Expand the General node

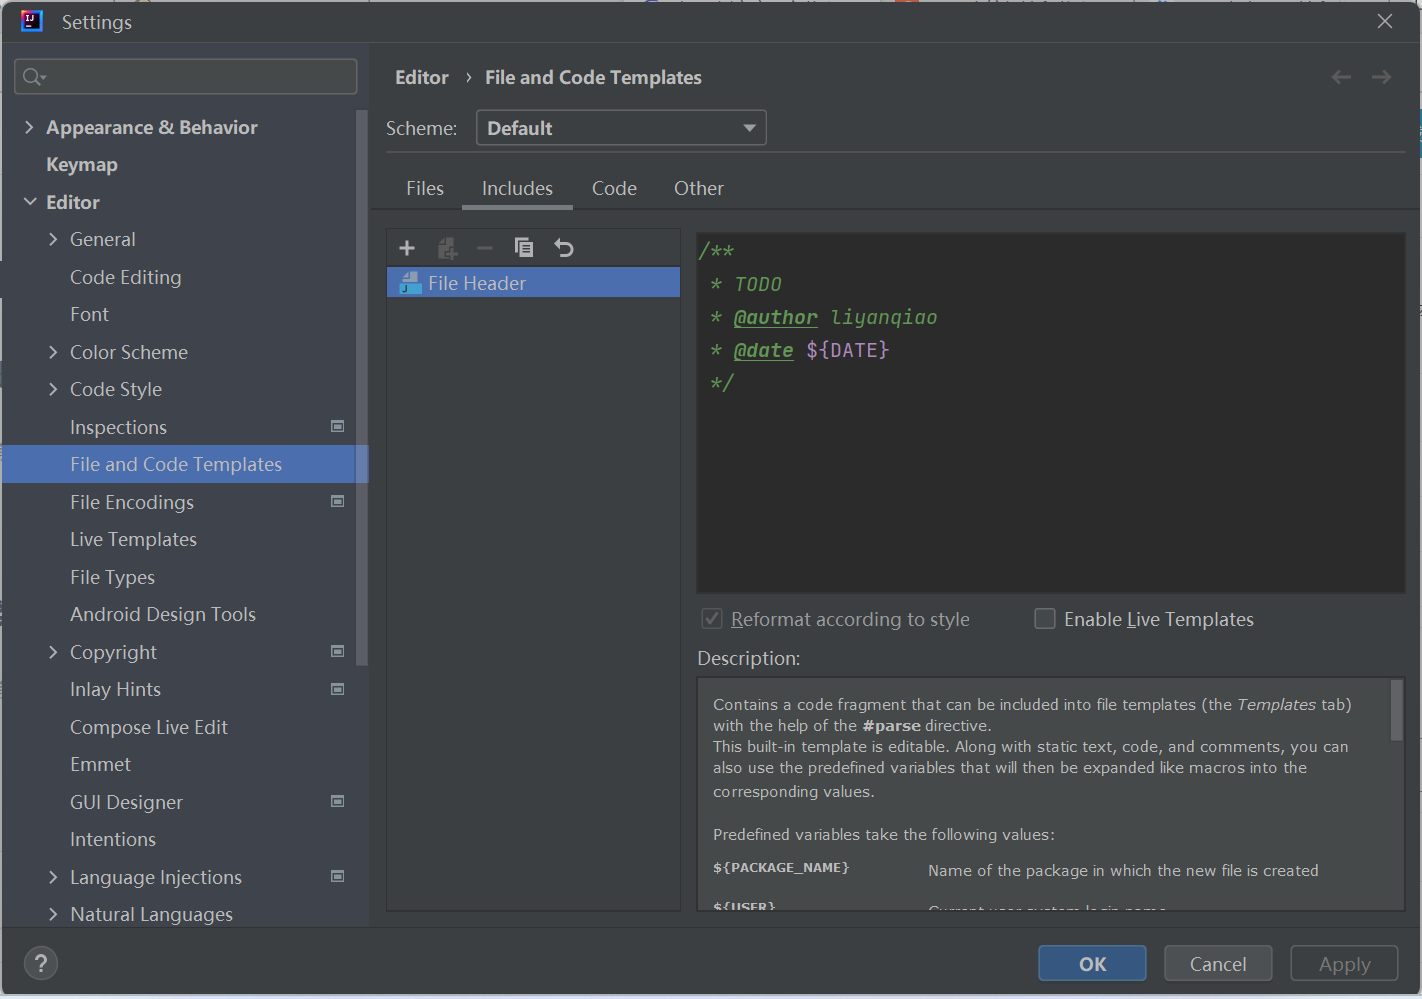point(53,239)
